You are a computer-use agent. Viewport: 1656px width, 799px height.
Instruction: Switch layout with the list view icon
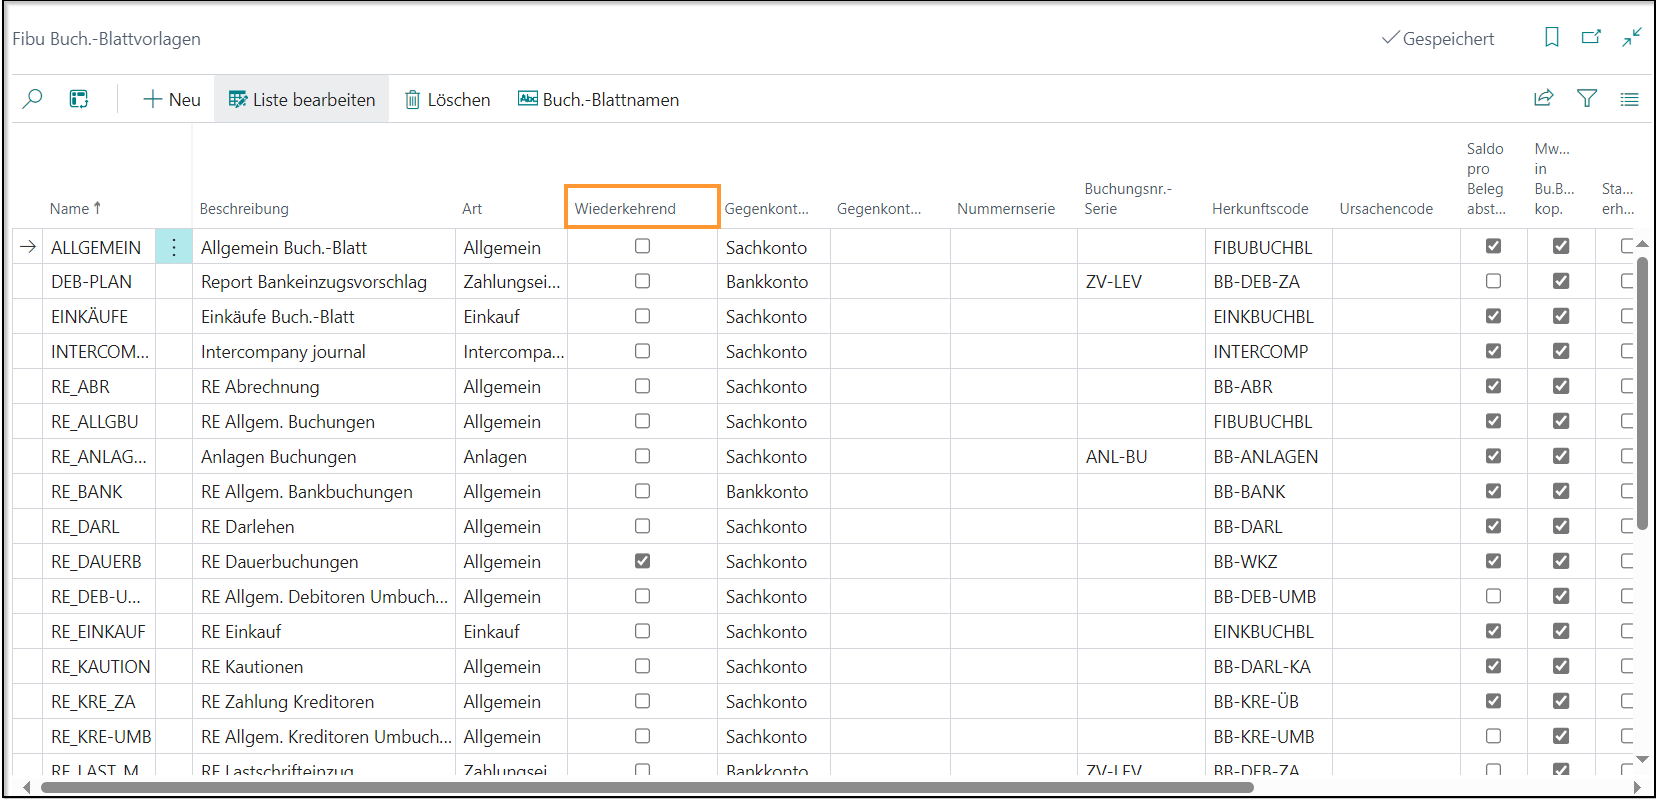click(x=1629, y=99)
